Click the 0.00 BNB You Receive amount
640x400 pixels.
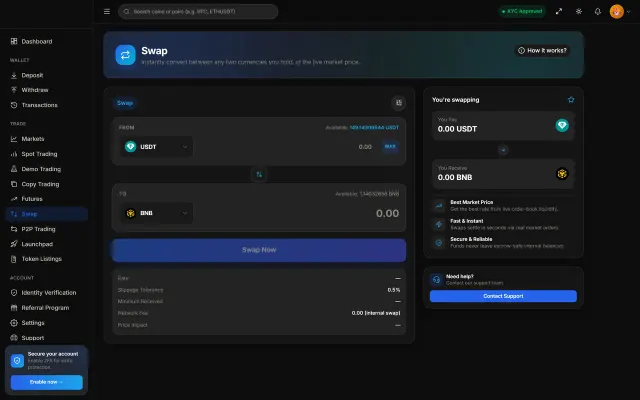click(455, 178)
